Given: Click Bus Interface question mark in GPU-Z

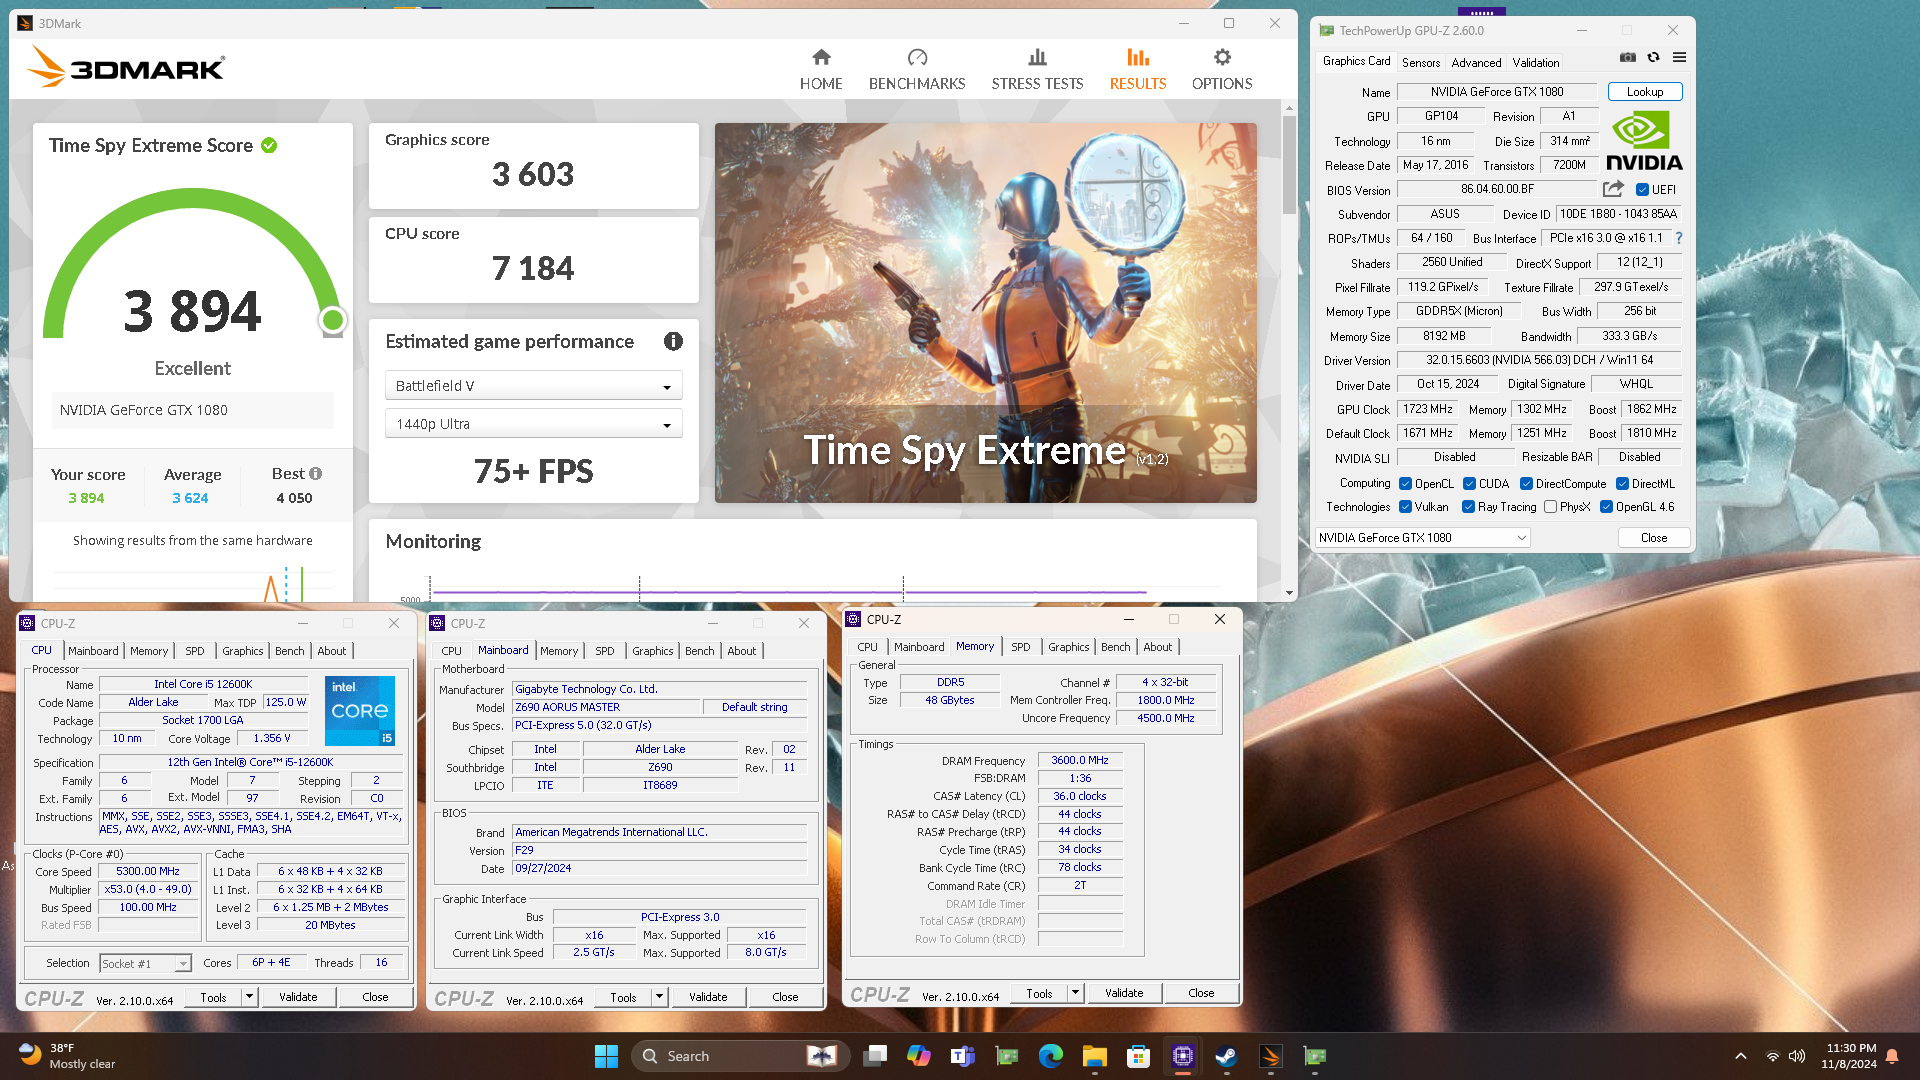Looking at the screenshot, I should tap(1678, 238).
